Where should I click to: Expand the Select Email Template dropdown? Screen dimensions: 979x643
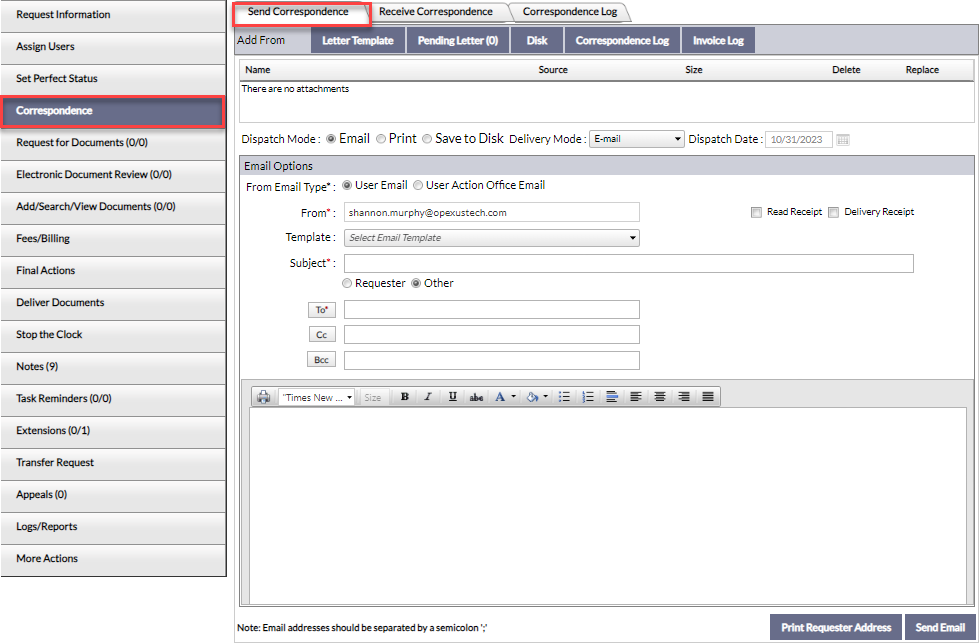491,238
